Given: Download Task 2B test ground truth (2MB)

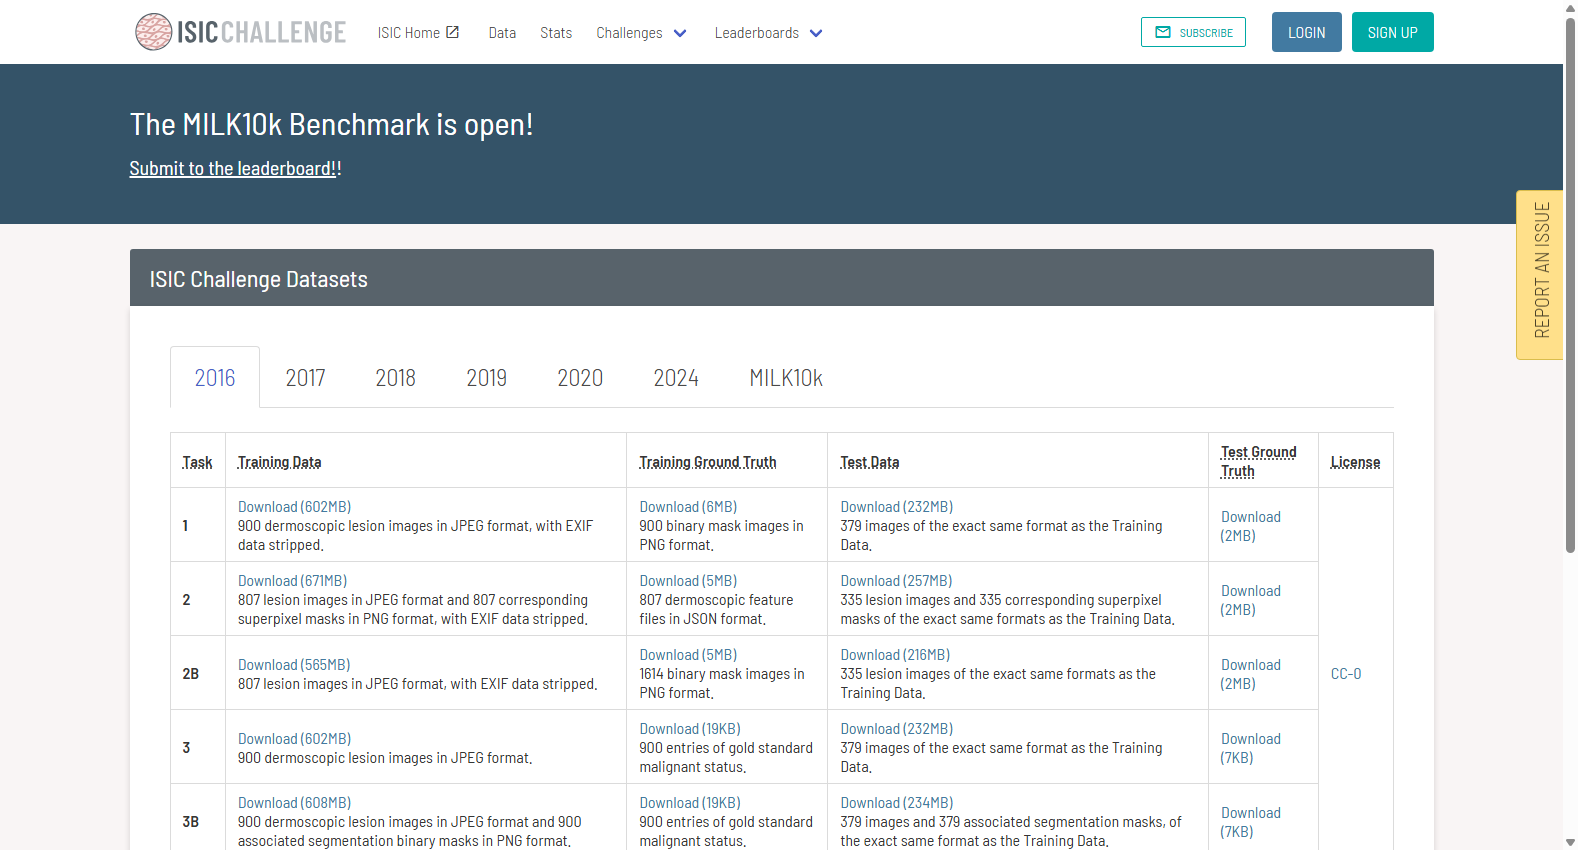Looking at the screenshot, I should 1250,674.
